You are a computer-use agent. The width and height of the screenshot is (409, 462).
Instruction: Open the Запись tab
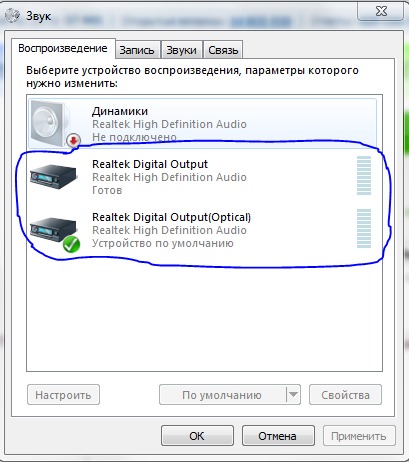(x=137, y=50)
